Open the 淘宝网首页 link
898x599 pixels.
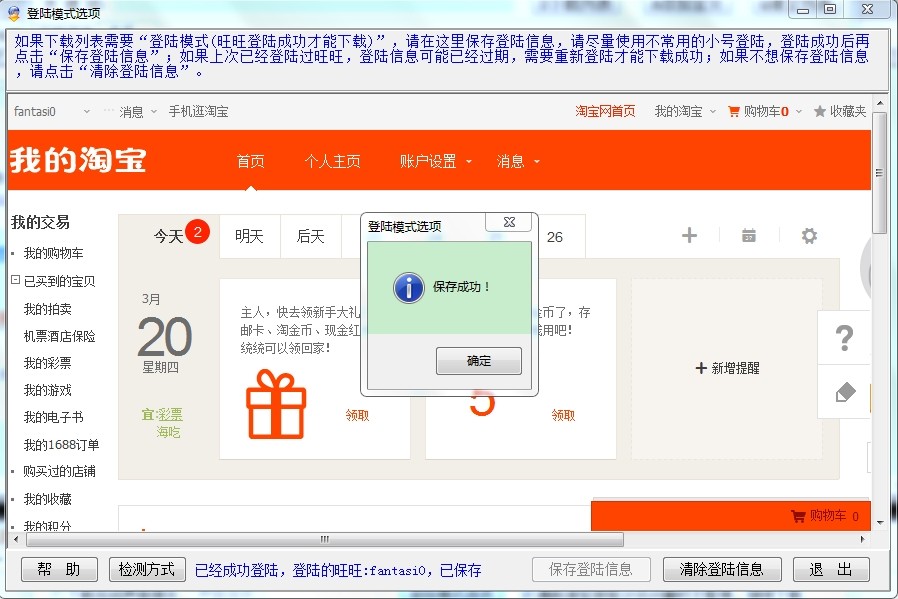[x=605, y=111]
